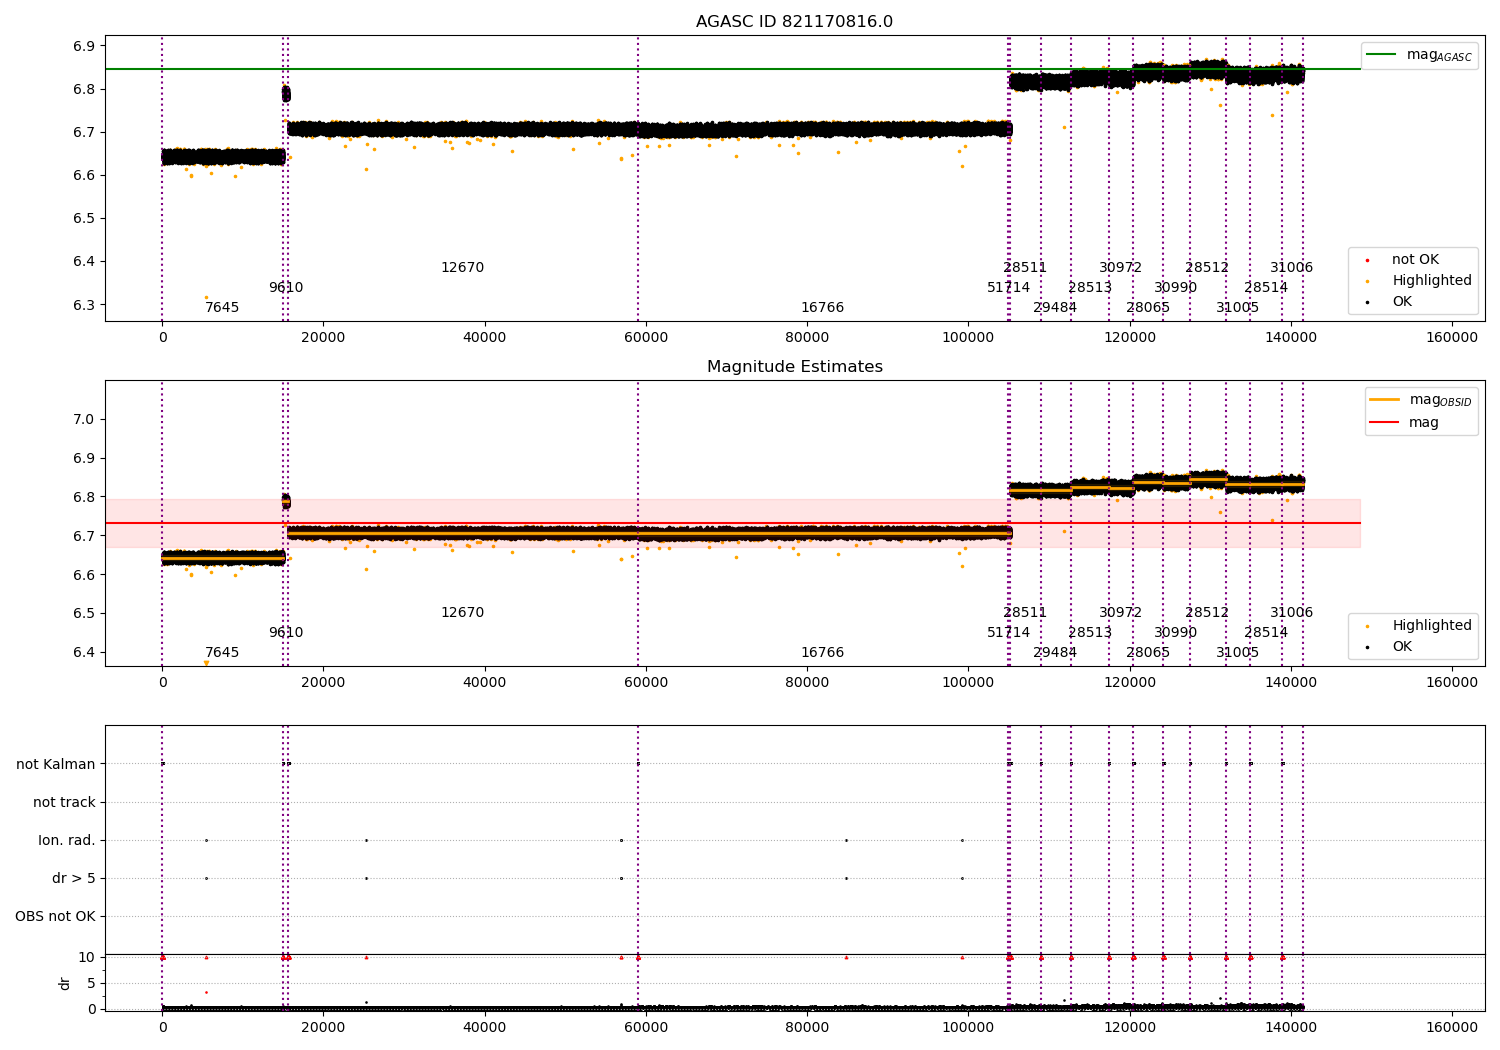This screenshot has width=1500, height=1050.
Task: Click the 'Magnitude Estimates' plot title
Action: point(794,367)
